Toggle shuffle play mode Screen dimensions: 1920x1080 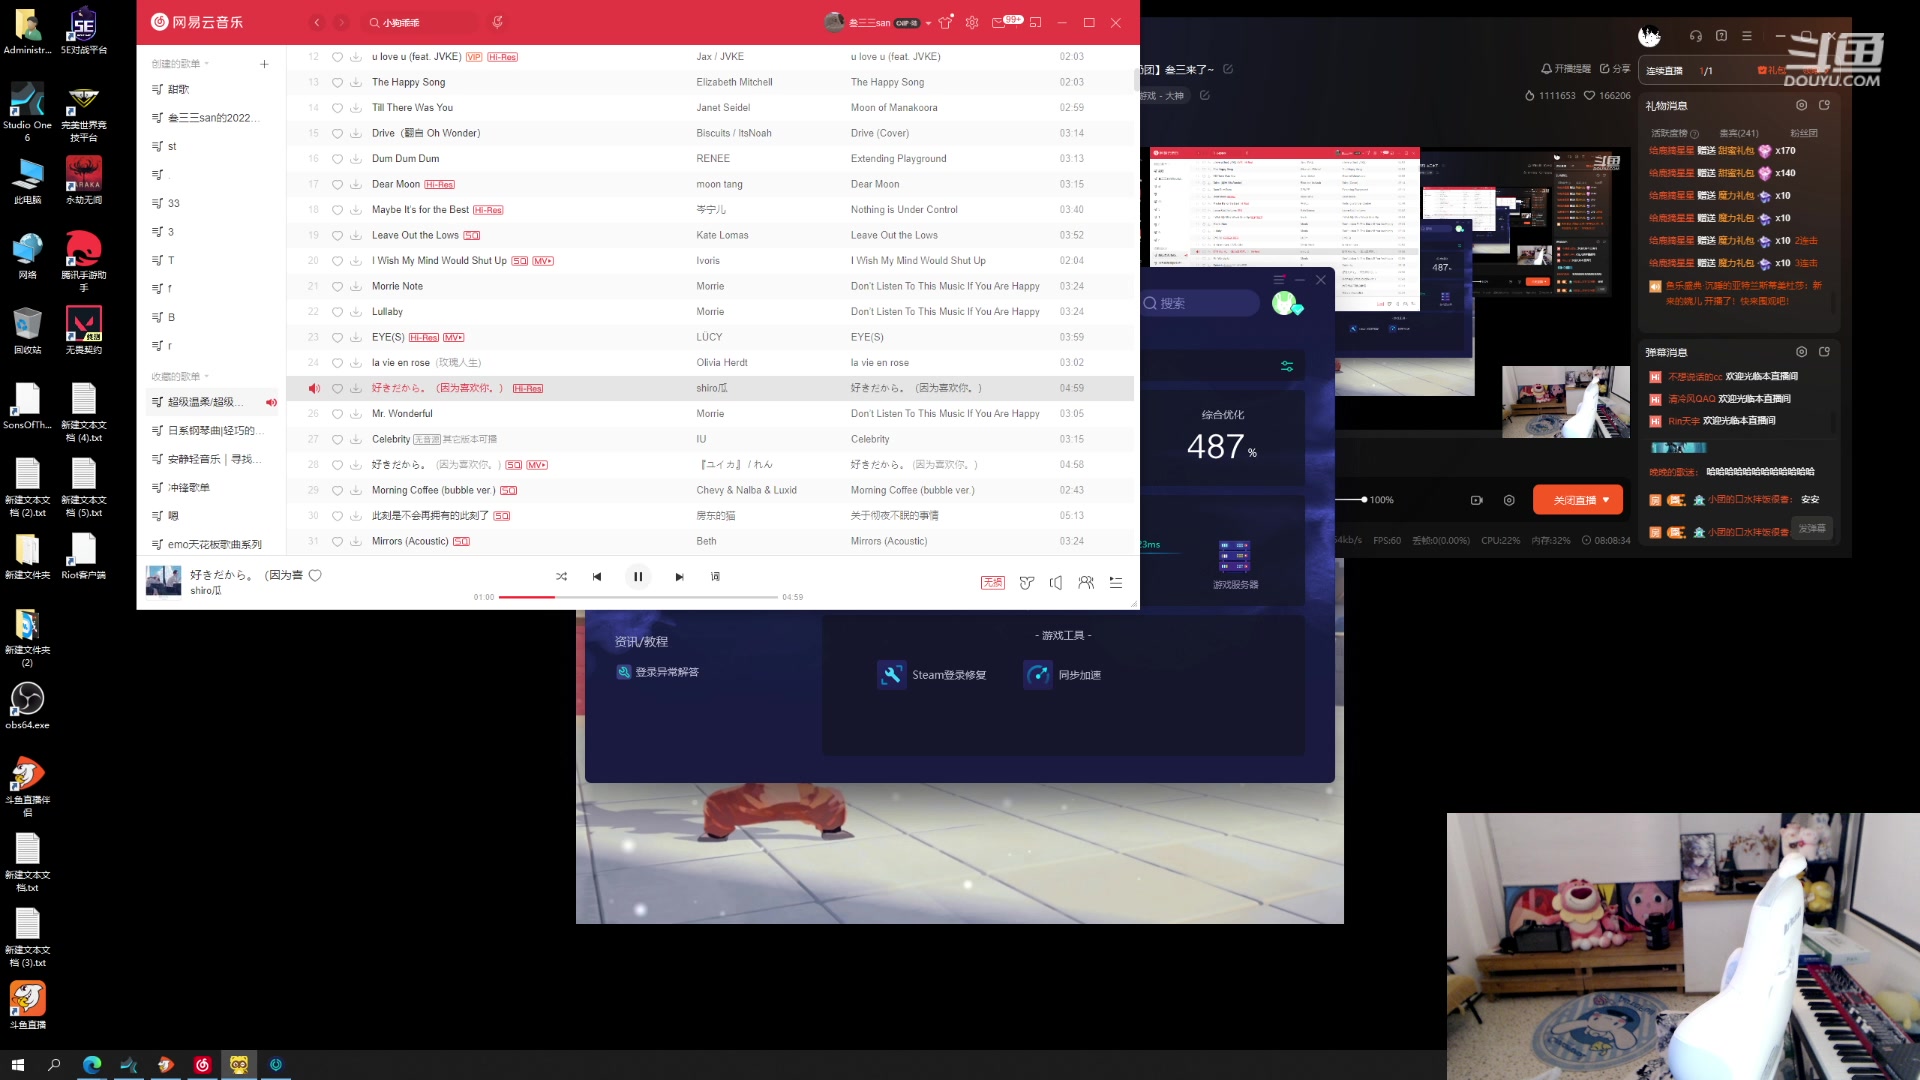(561, 577)
